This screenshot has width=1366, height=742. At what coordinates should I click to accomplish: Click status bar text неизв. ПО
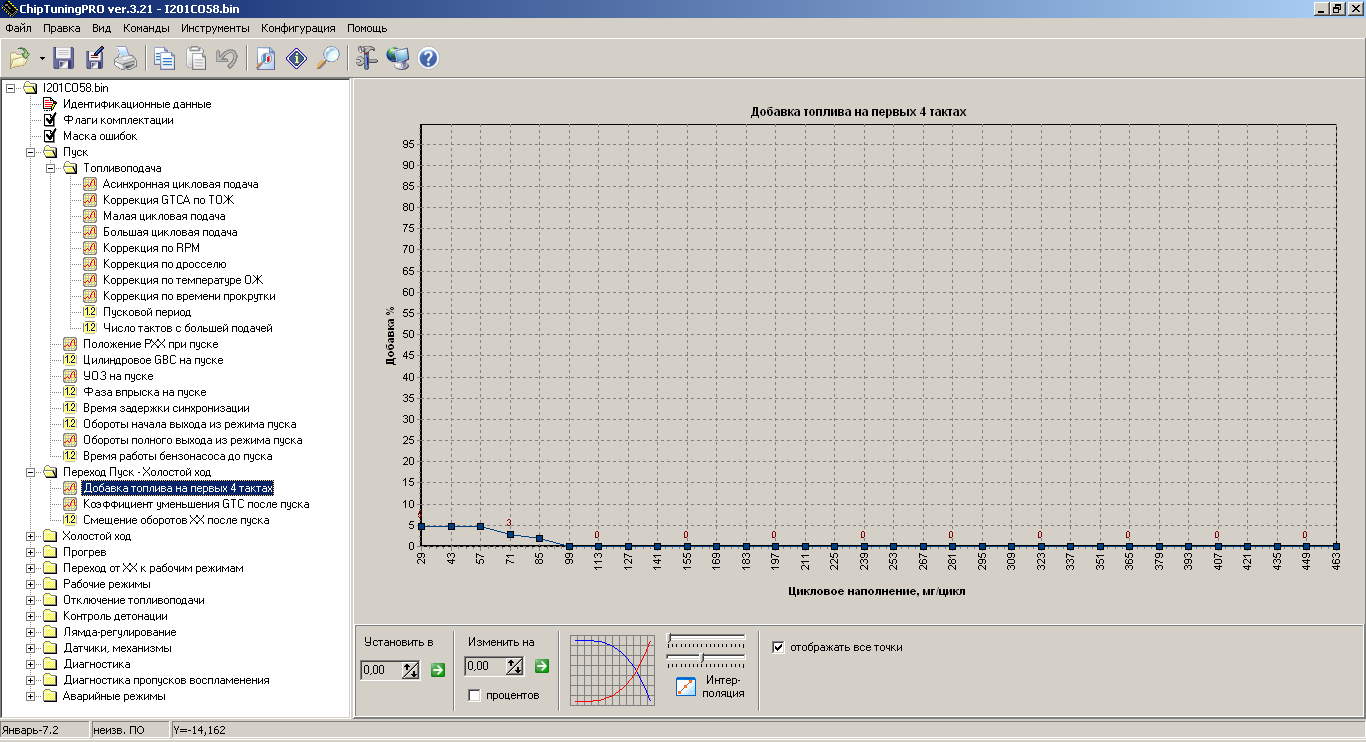click(x=118, y=730)
